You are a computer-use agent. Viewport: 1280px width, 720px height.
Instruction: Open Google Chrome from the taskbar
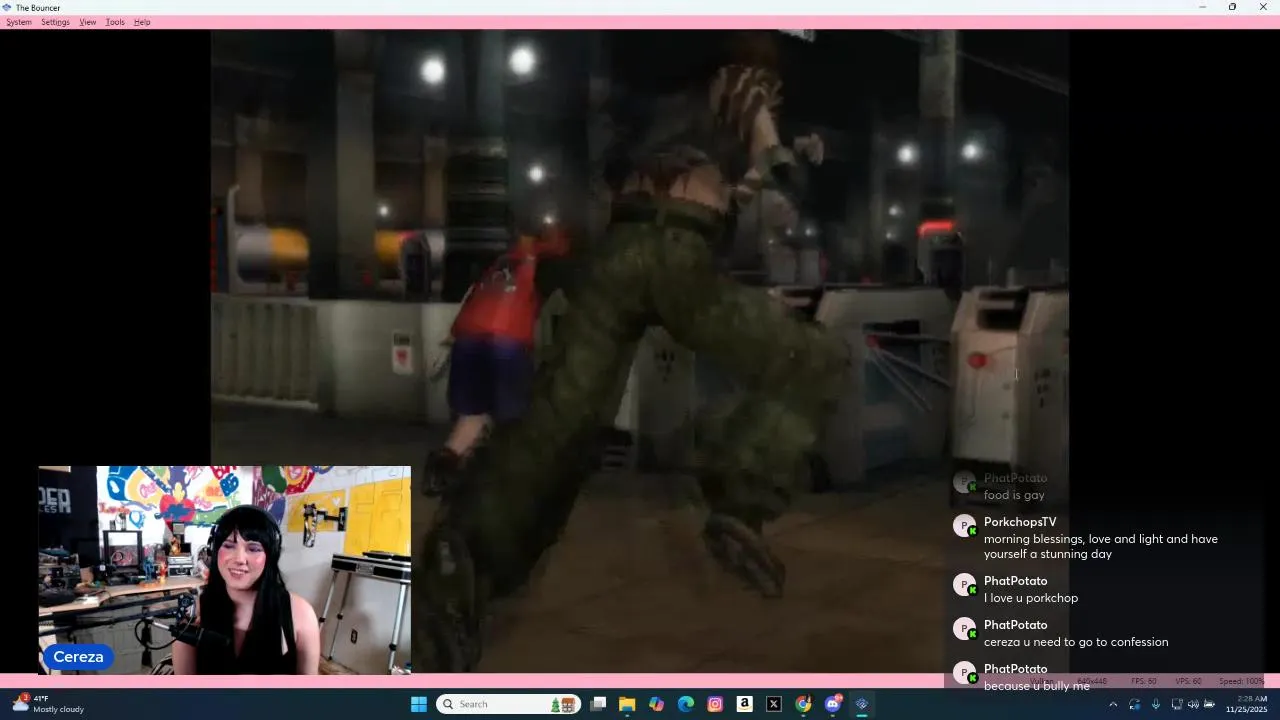pos(803,704)
